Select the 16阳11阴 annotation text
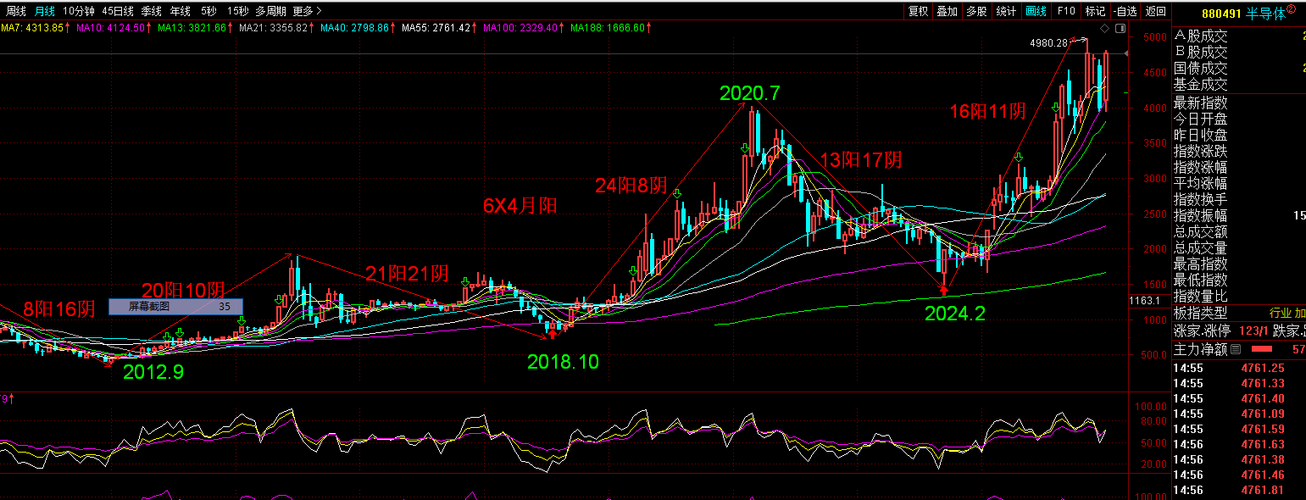 tap(988, 111)
